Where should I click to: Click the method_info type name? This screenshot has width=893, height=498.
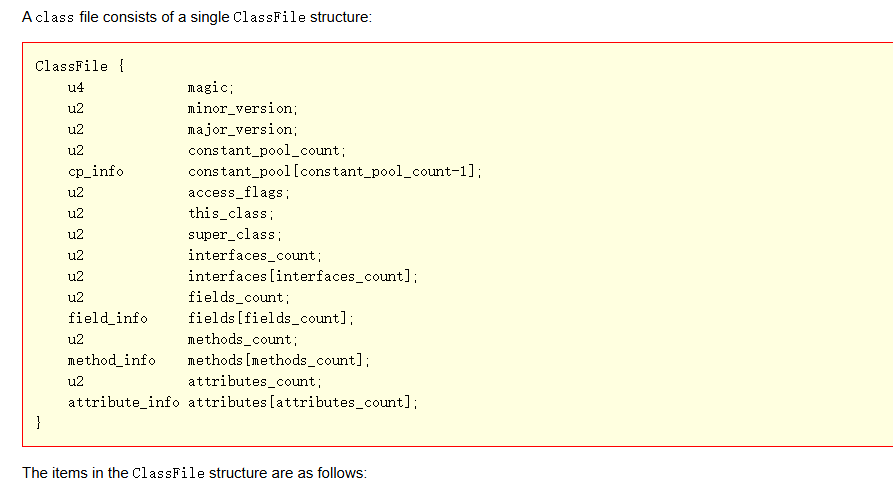point(112,361)
